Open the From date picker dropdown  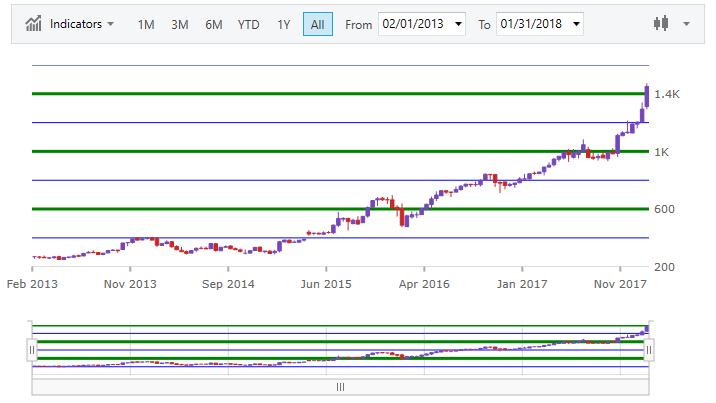pyautogui.click(x=457, y=24)
